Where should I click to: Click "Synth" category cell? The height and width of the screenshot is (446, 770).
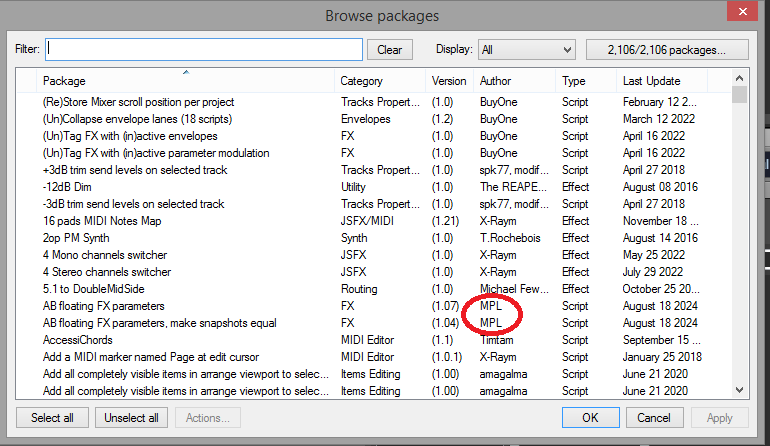(x=354, y=238)
